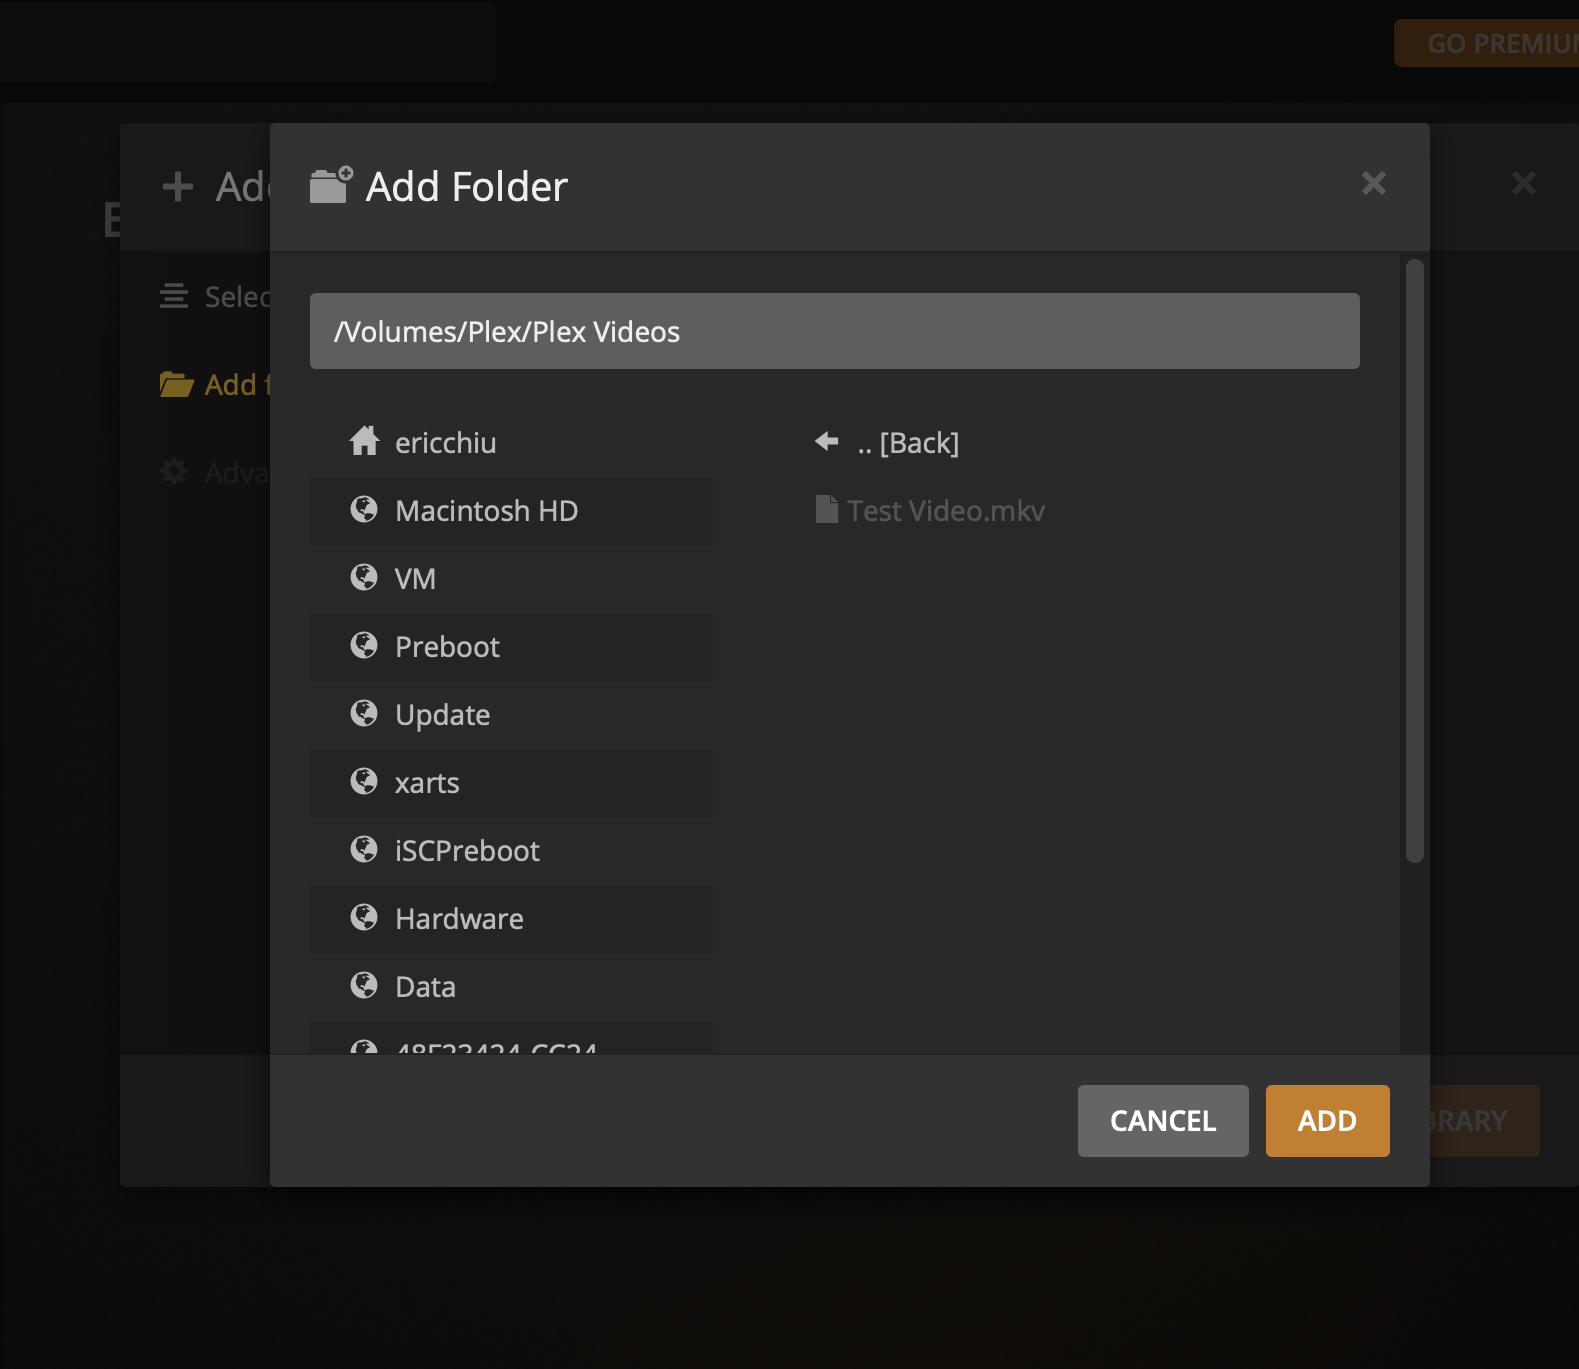Click the Add Folder title icon

coord(331,185)
